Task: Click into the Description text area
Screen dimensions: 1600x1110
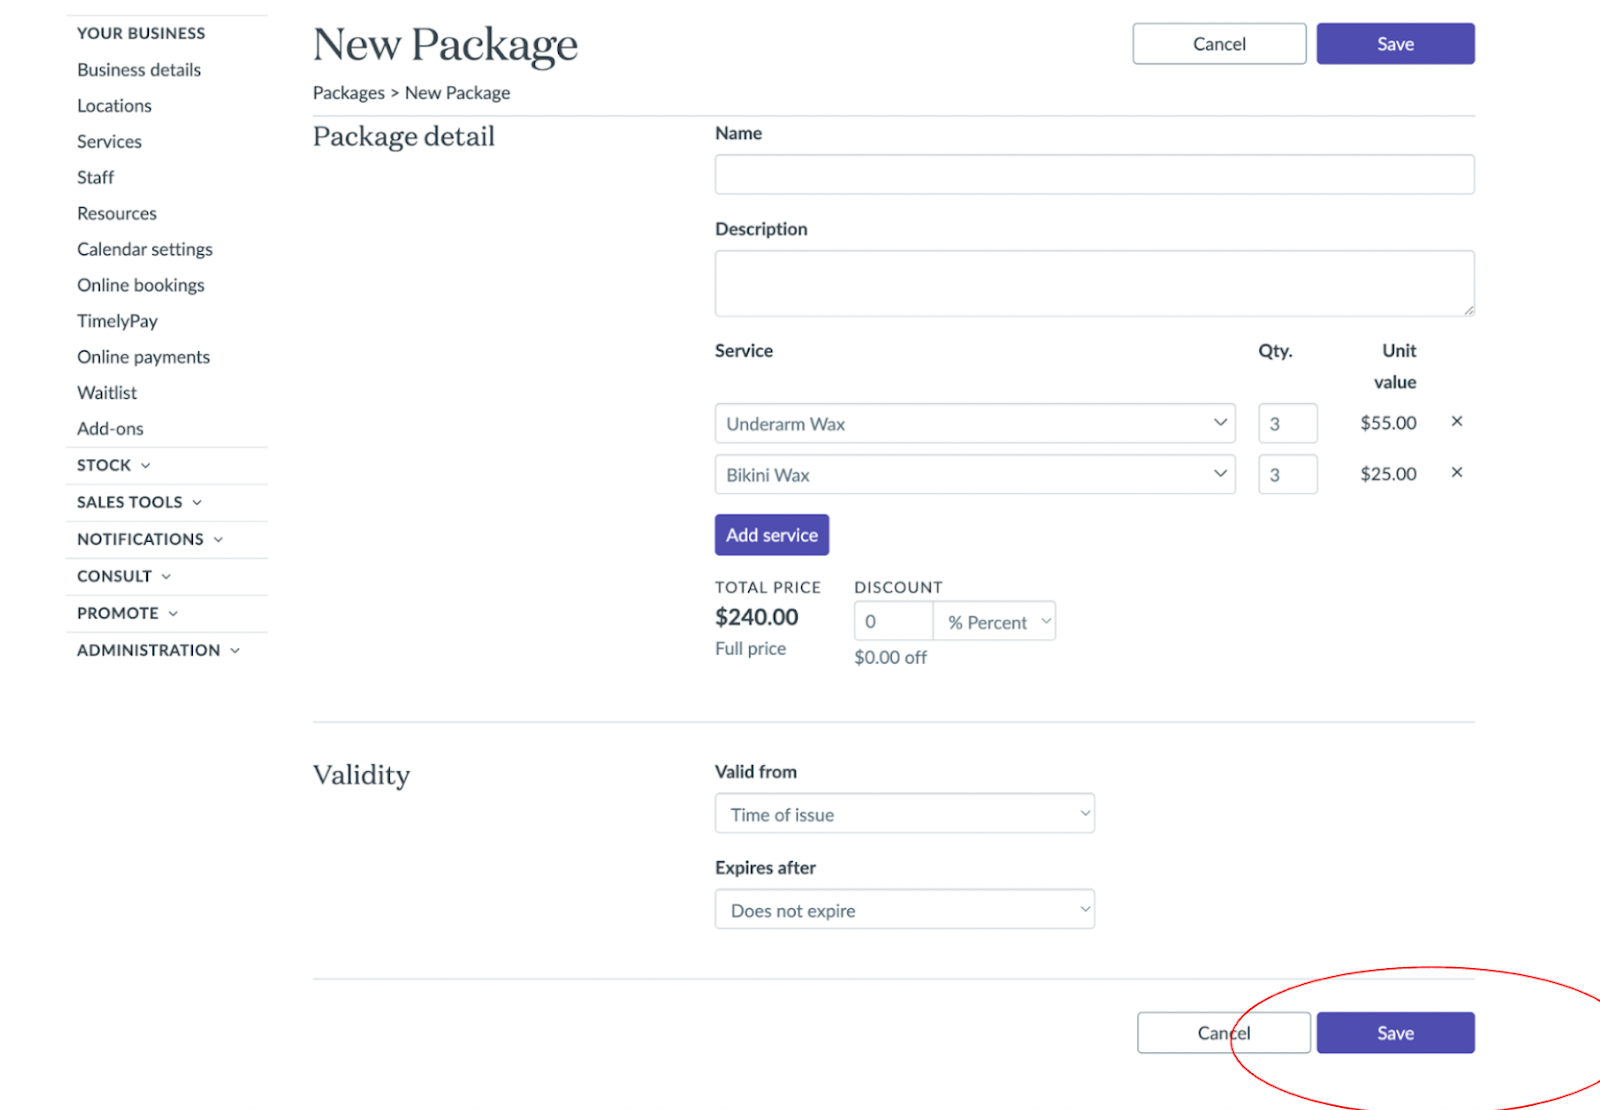Action: point(1094,284)
